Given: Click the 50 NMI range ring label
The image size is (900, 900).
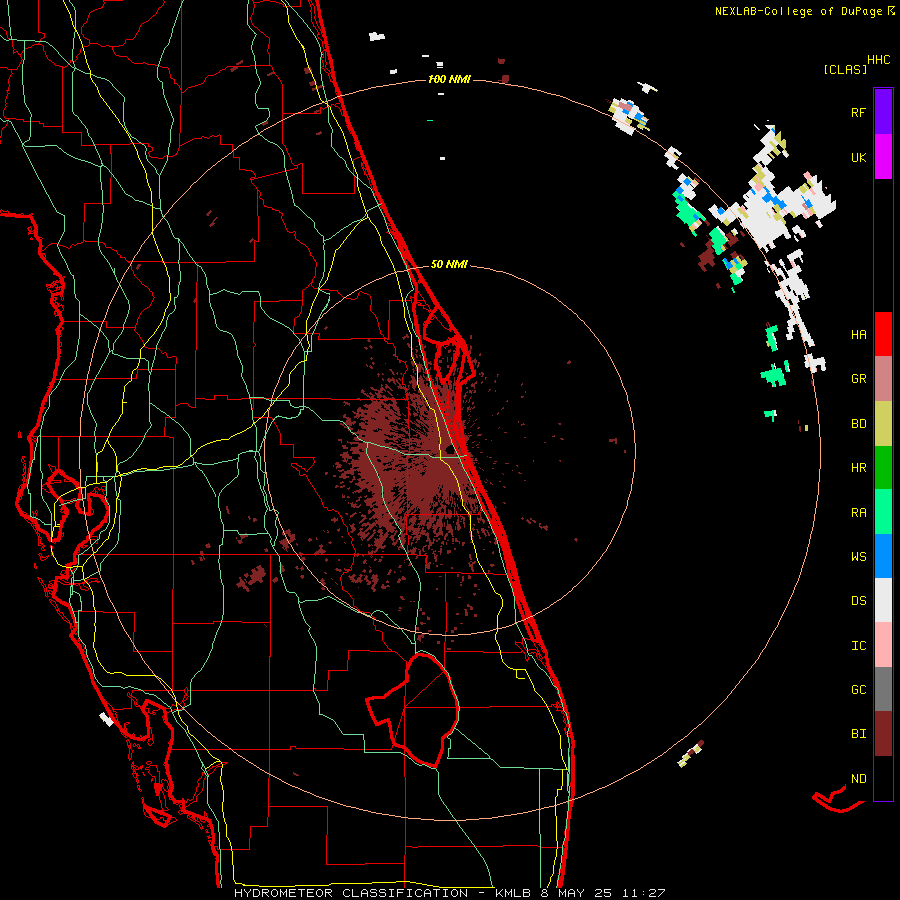Looking at the screenshot, I should point(449,265).
